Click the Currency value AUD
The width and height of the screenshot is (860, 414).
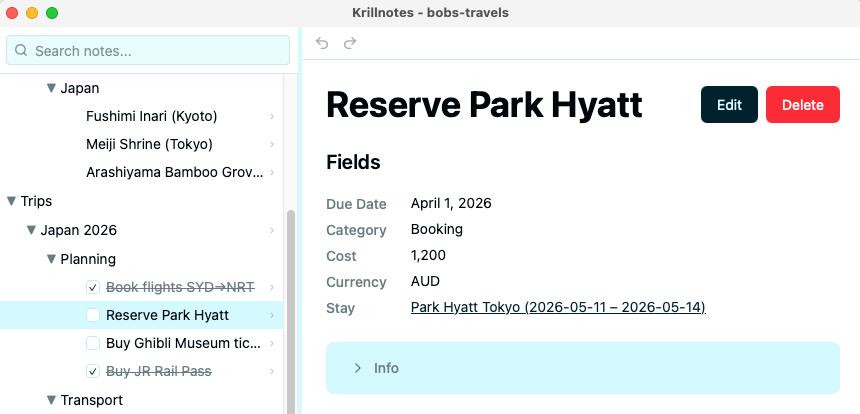click(x=425, y=281)
